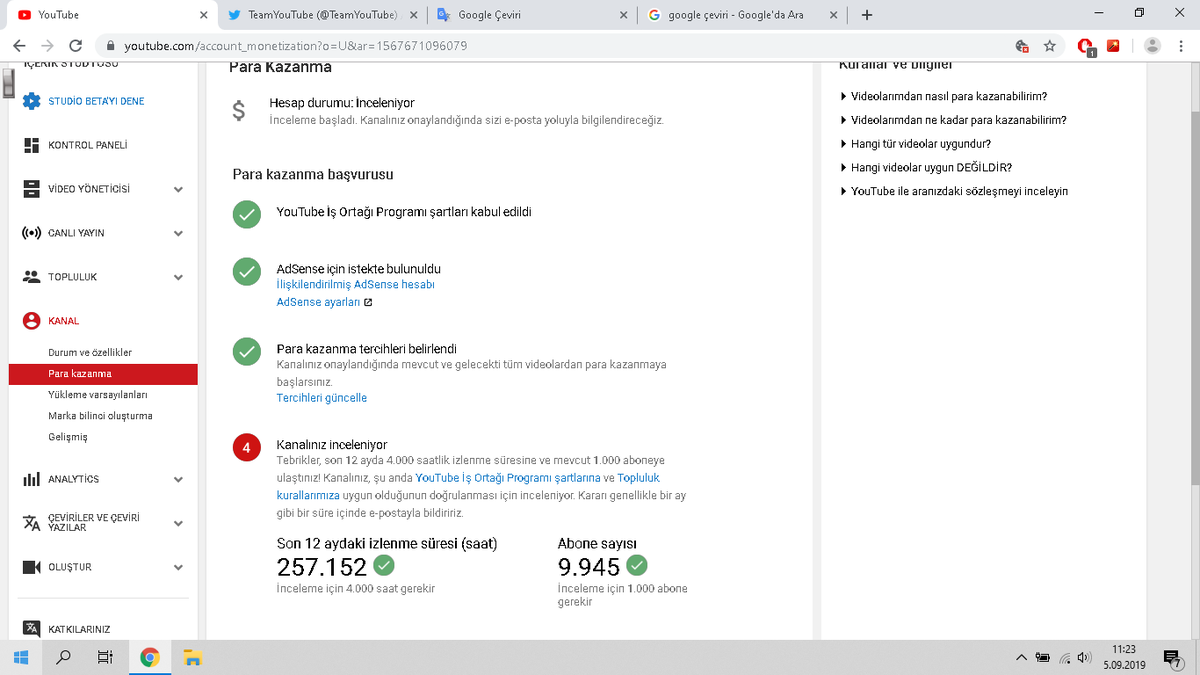Select Para kazanma menu item
The height and width of the screenshot is (675, 1200).
point(103,374)
